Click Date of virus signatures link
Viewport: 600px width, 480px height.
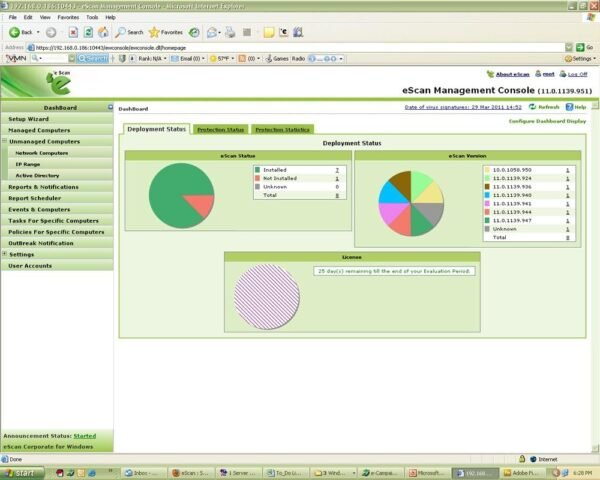[x=463, y=107]
